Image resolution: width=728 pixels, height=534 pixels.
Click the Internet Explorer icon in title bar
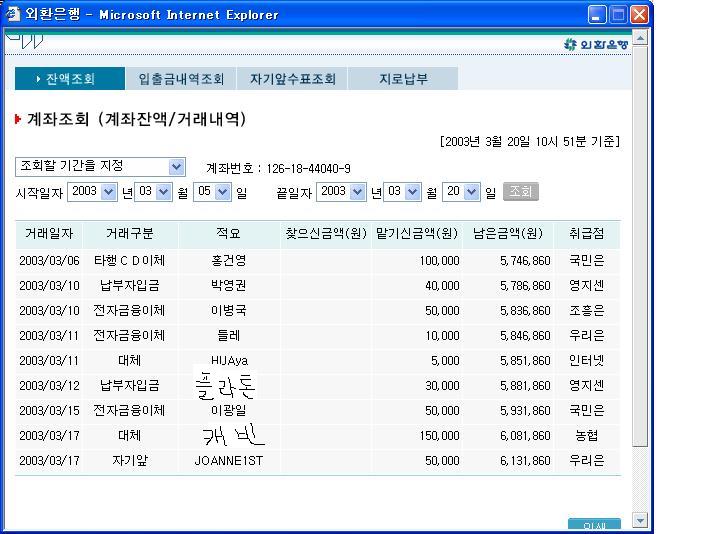click(x=11, y=14)
